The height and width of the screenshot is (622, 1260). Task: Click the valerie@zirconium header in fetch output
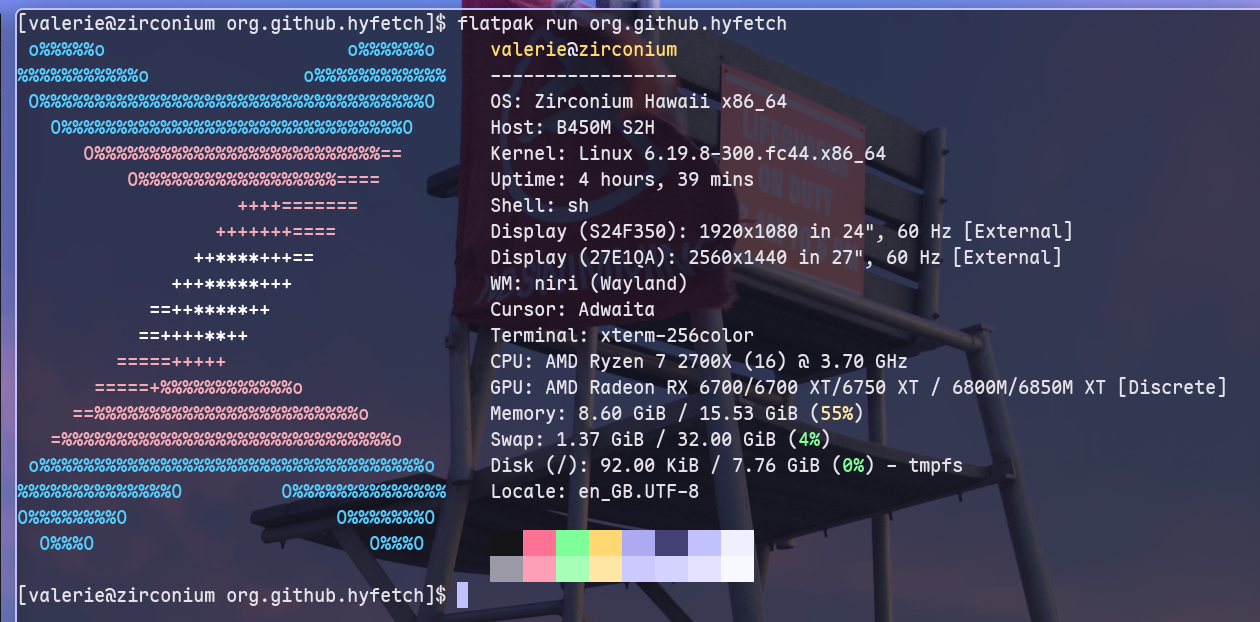[583, 49]
